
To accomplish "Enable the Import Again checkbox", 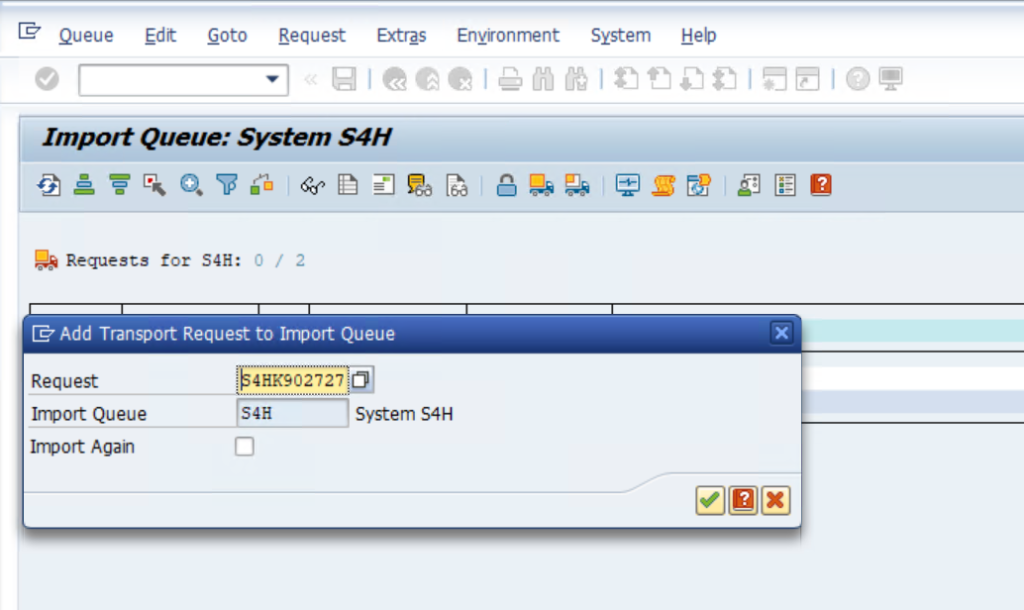I will [x=244, y=447].
